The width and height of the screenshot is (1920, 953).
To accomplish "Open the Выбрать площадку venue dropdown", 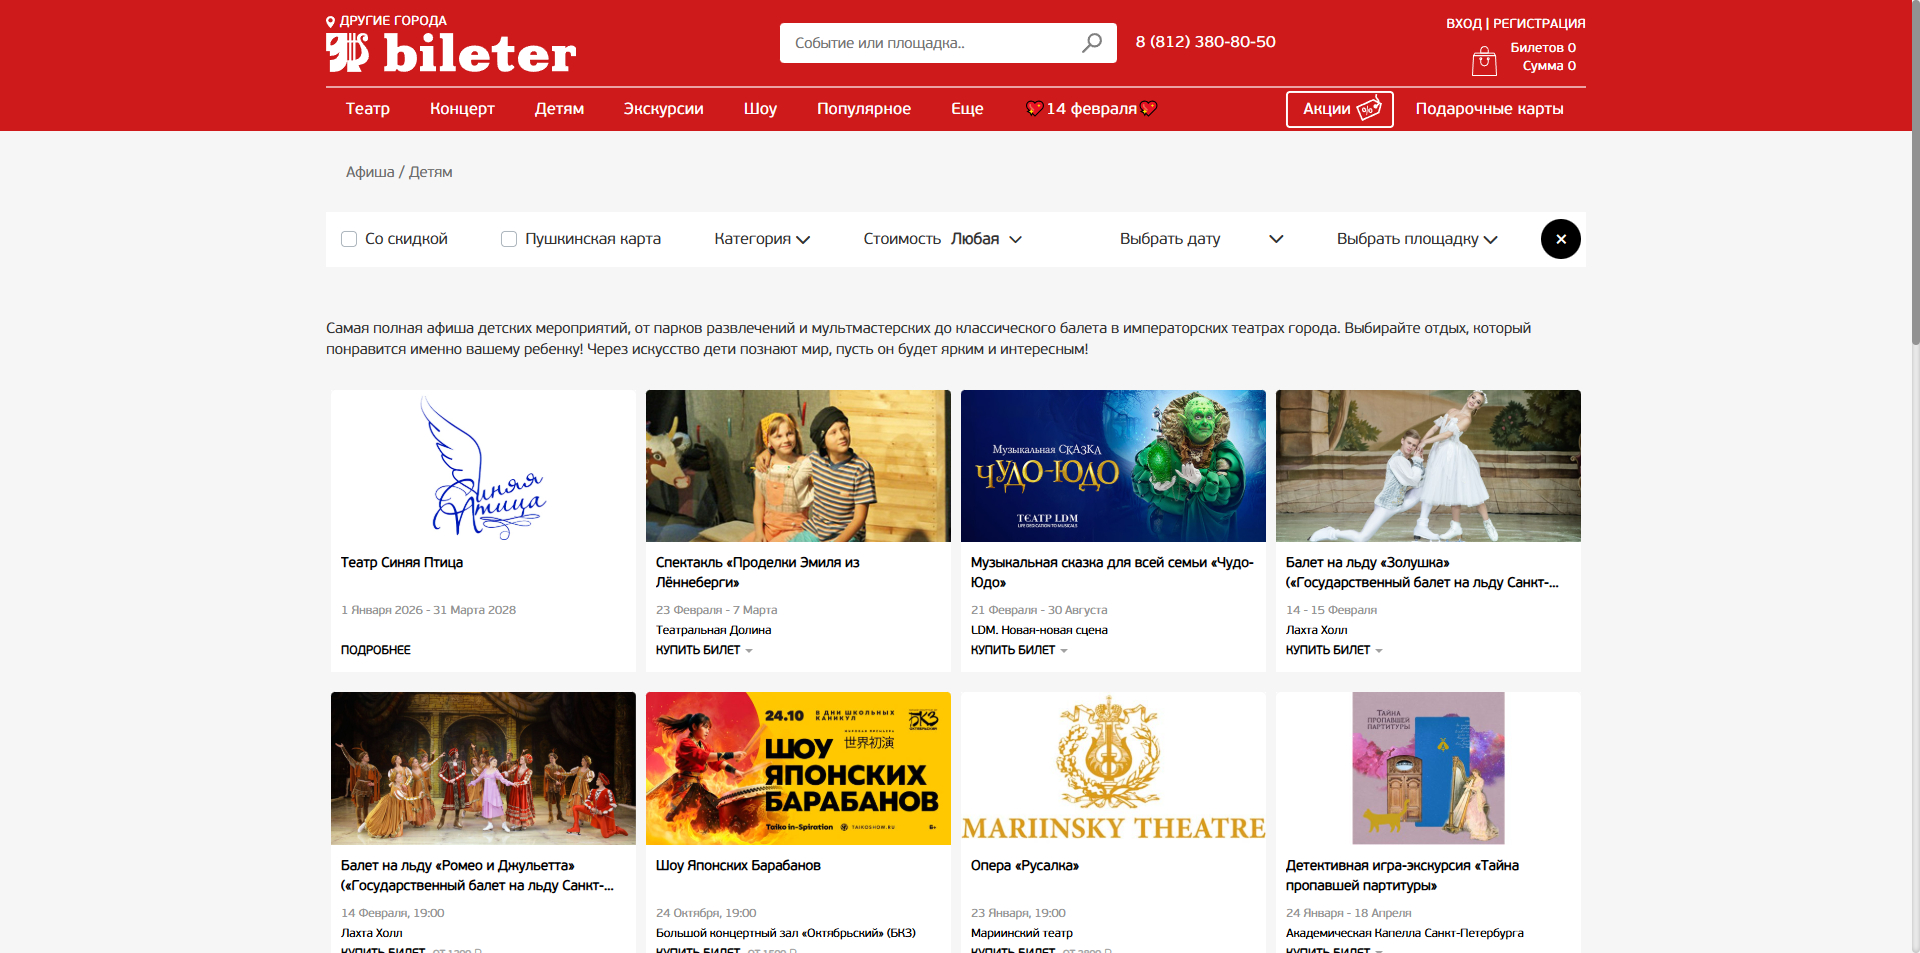I will pyautogui.click(x=1416, y=239).
